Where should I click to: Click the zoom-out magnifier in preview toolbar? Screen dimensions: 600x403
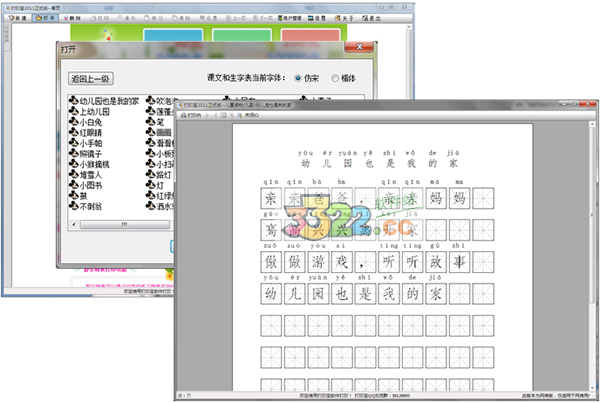pyautogui.click(x=232, y=115)
